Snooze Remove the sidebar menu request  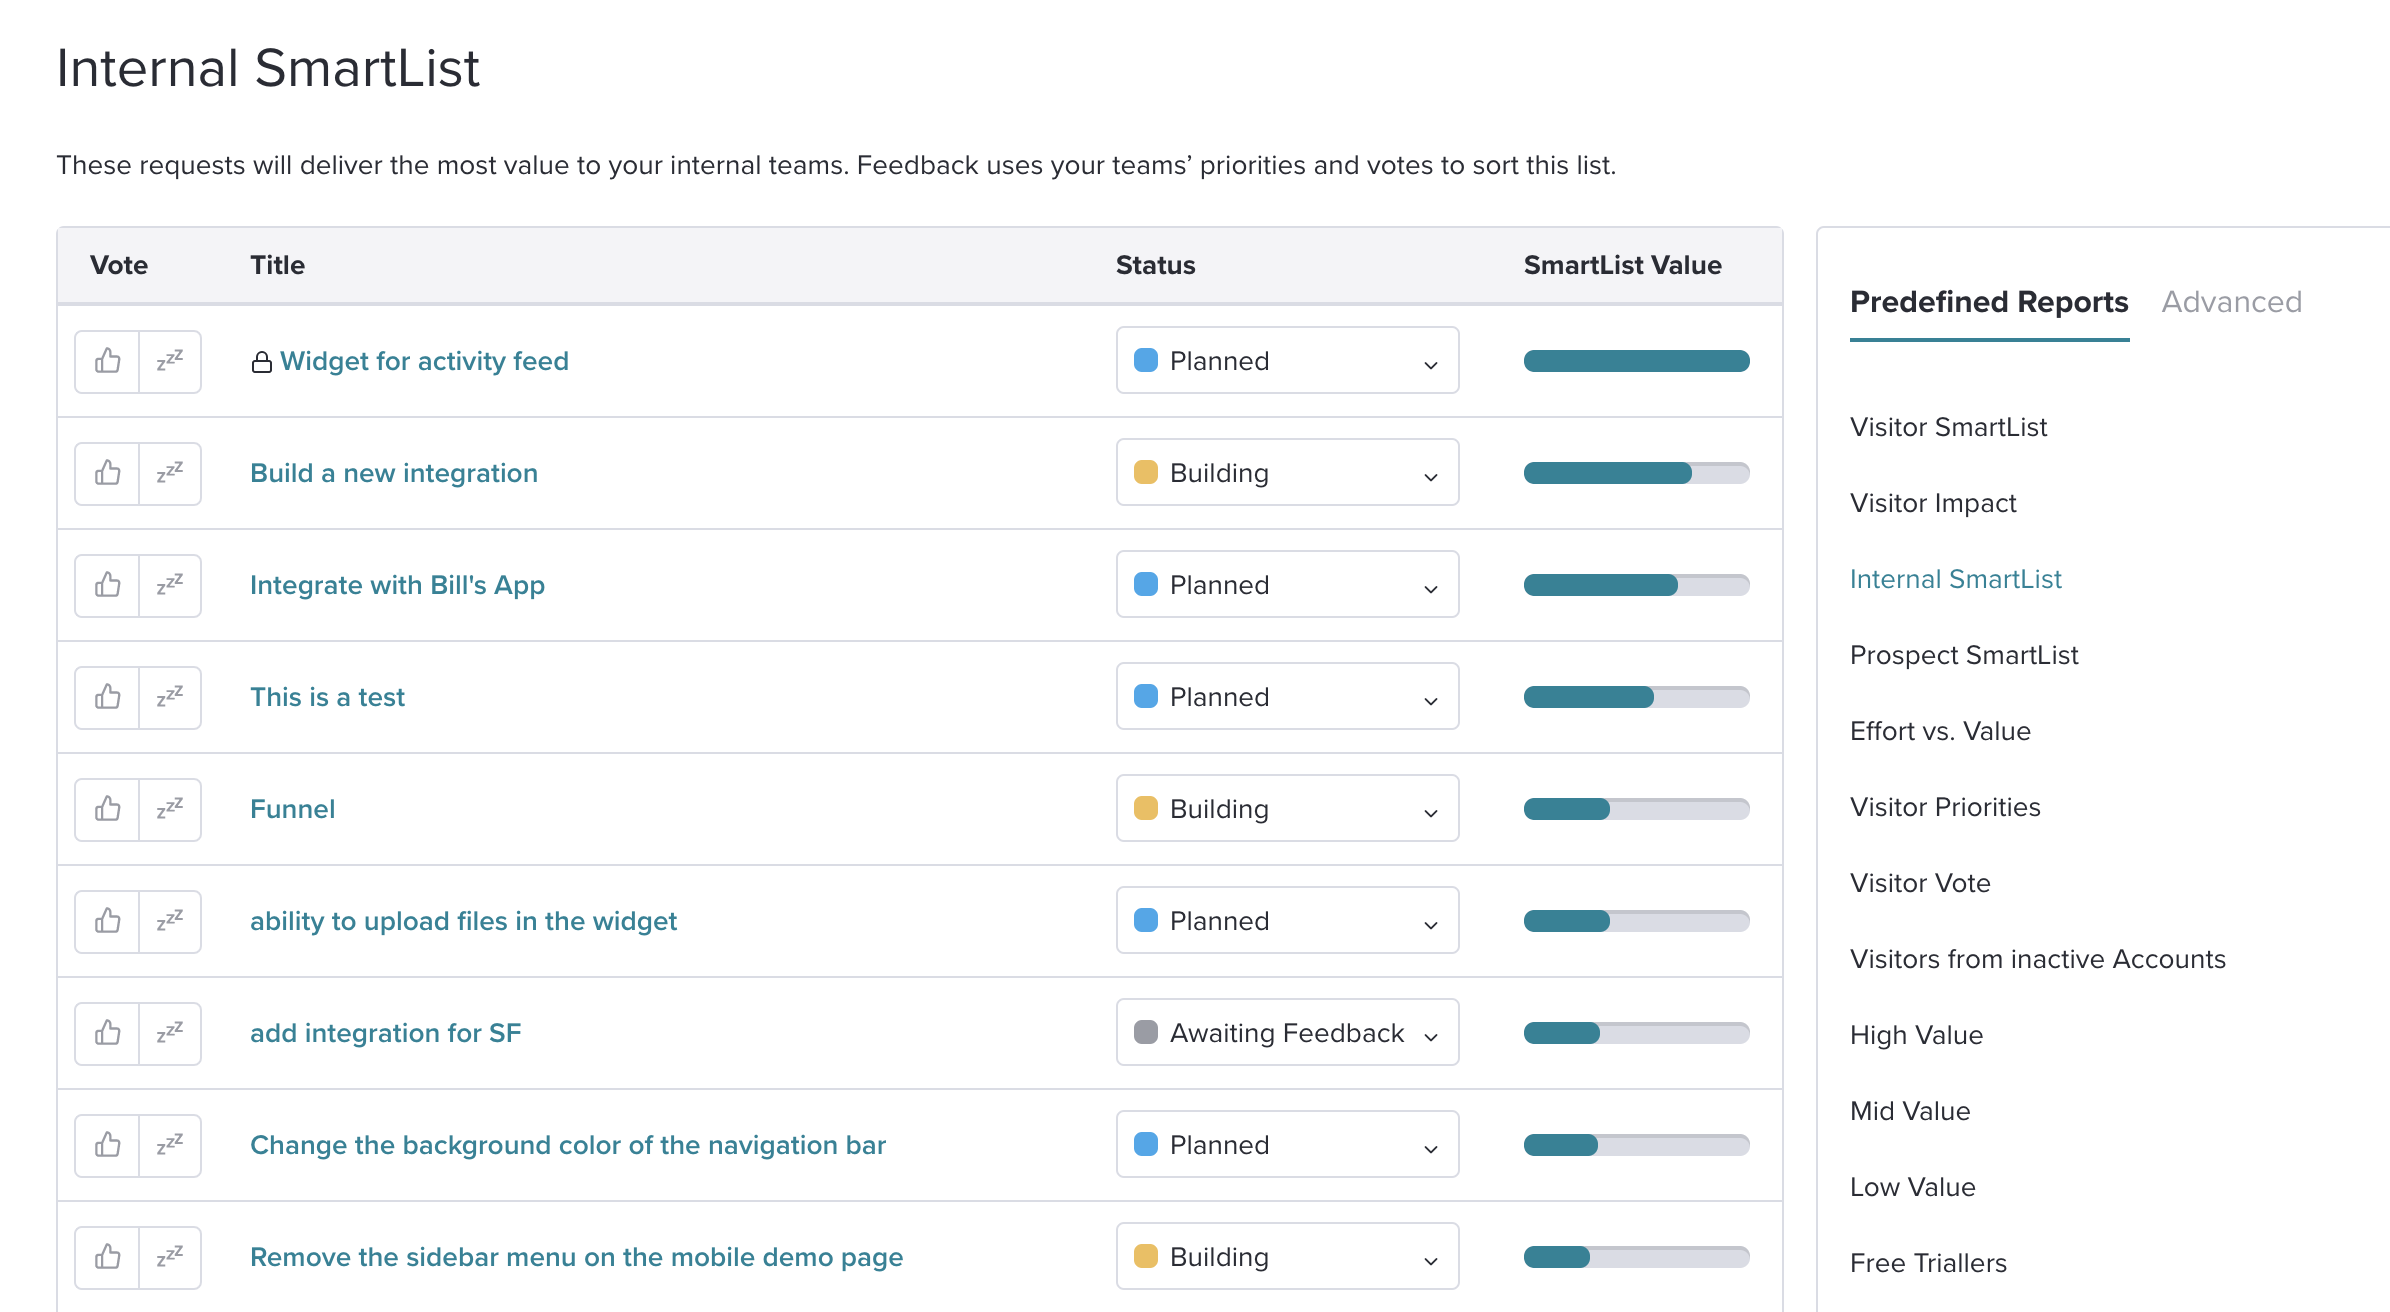[170, 1257]
